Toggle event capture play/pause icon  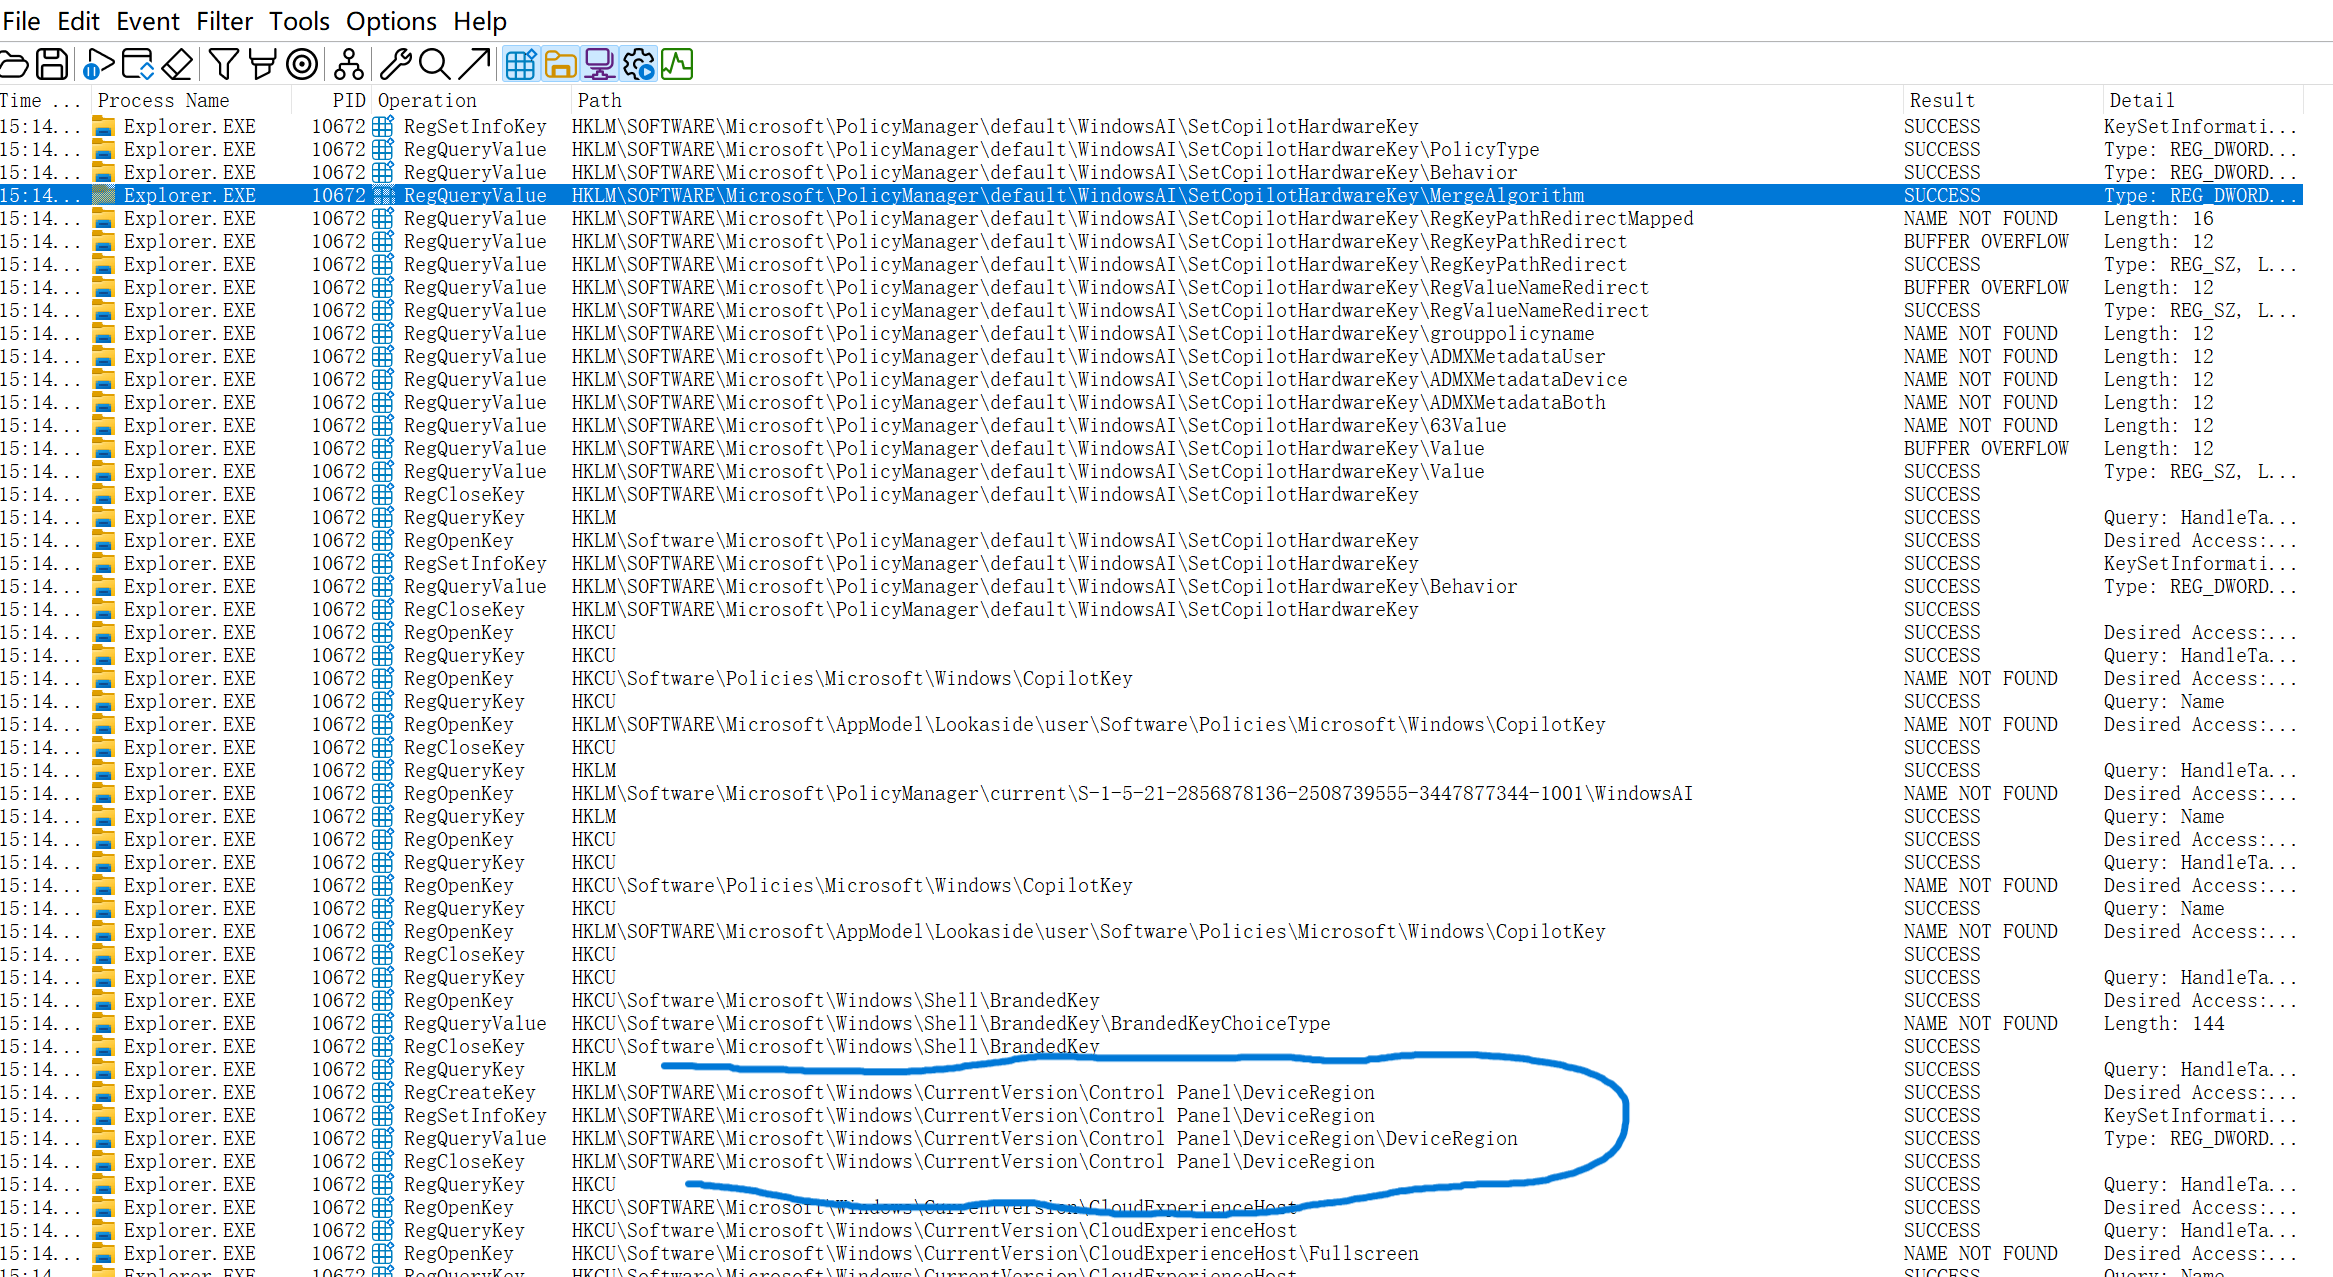point(98,65)
